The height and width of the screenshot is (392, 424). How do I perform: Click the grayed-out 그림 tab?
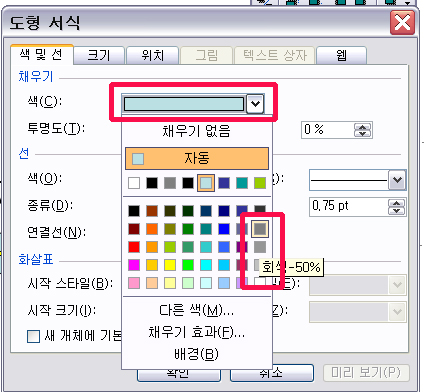point(206,55)
